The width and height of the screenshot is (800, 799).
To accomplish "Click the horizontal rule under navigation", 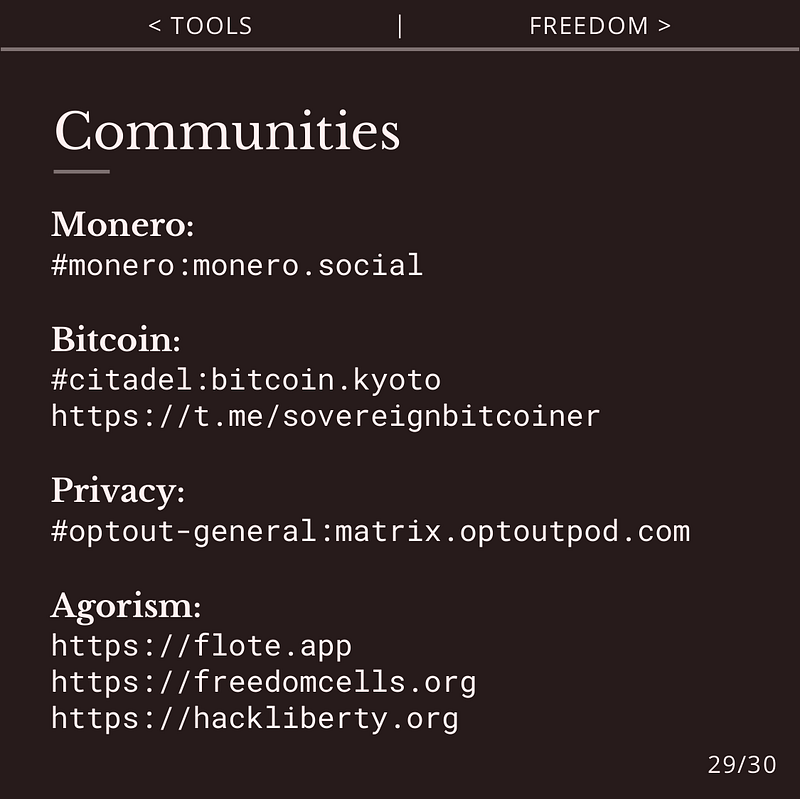I will coord(400,49).
